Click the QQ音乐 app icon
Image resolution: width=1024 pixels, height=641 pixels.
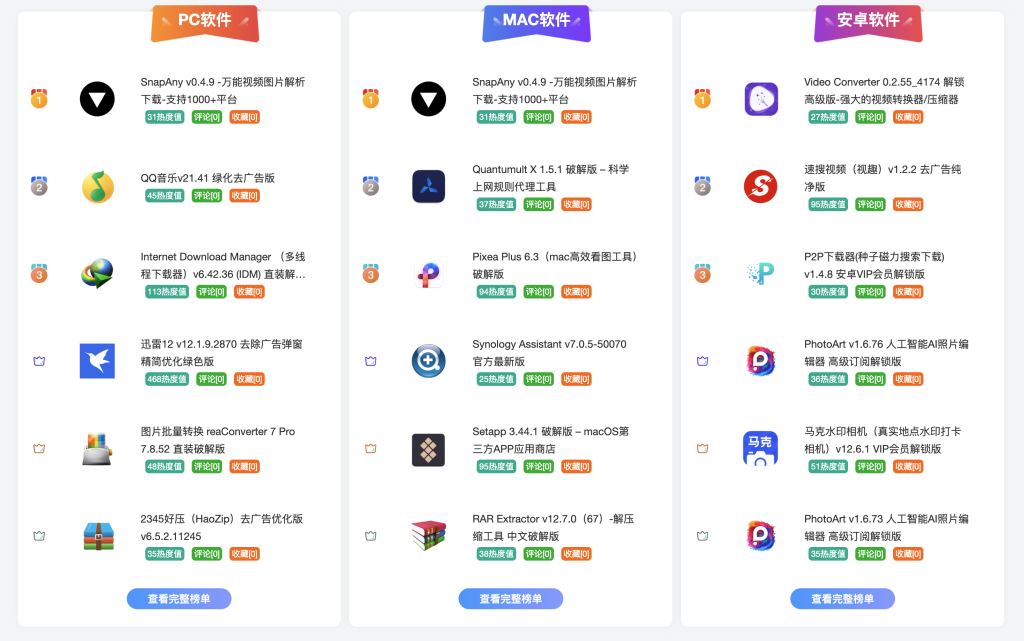click(x=97, y=187)
